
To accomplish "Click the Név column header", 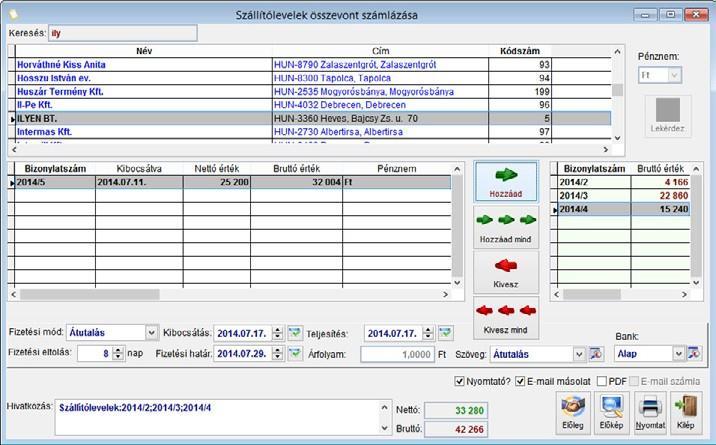I will pos(144,51).
